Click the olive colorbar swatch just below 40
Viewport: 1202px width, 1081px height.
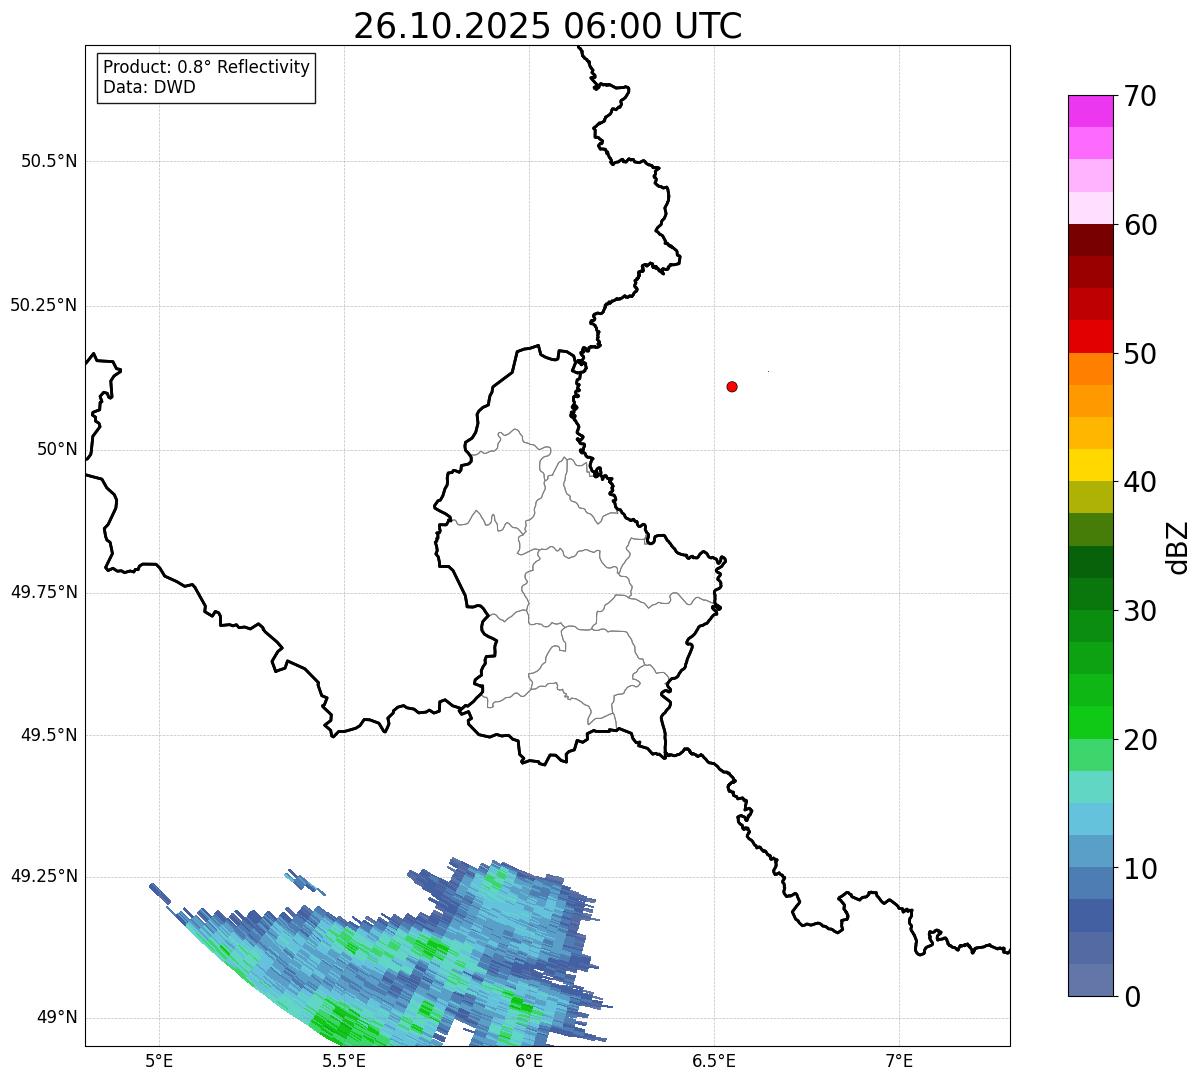1090,497
